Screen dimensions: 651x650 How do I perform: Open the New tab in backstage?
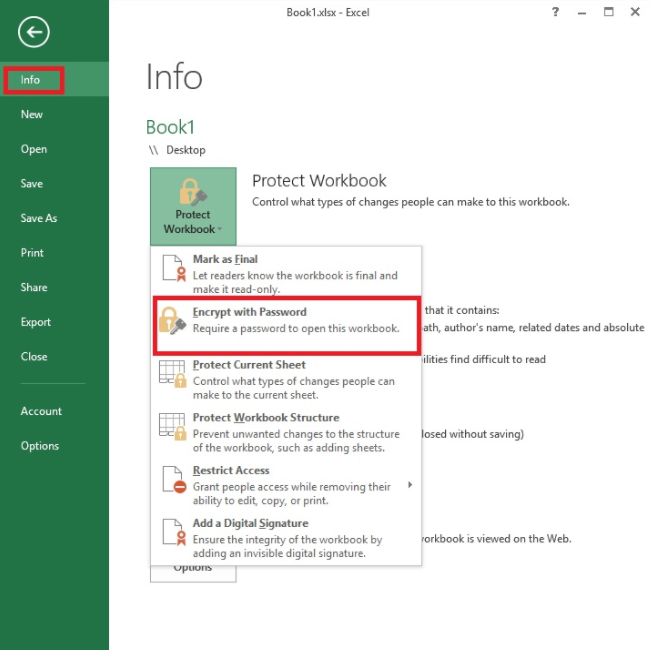pos(32,115)
